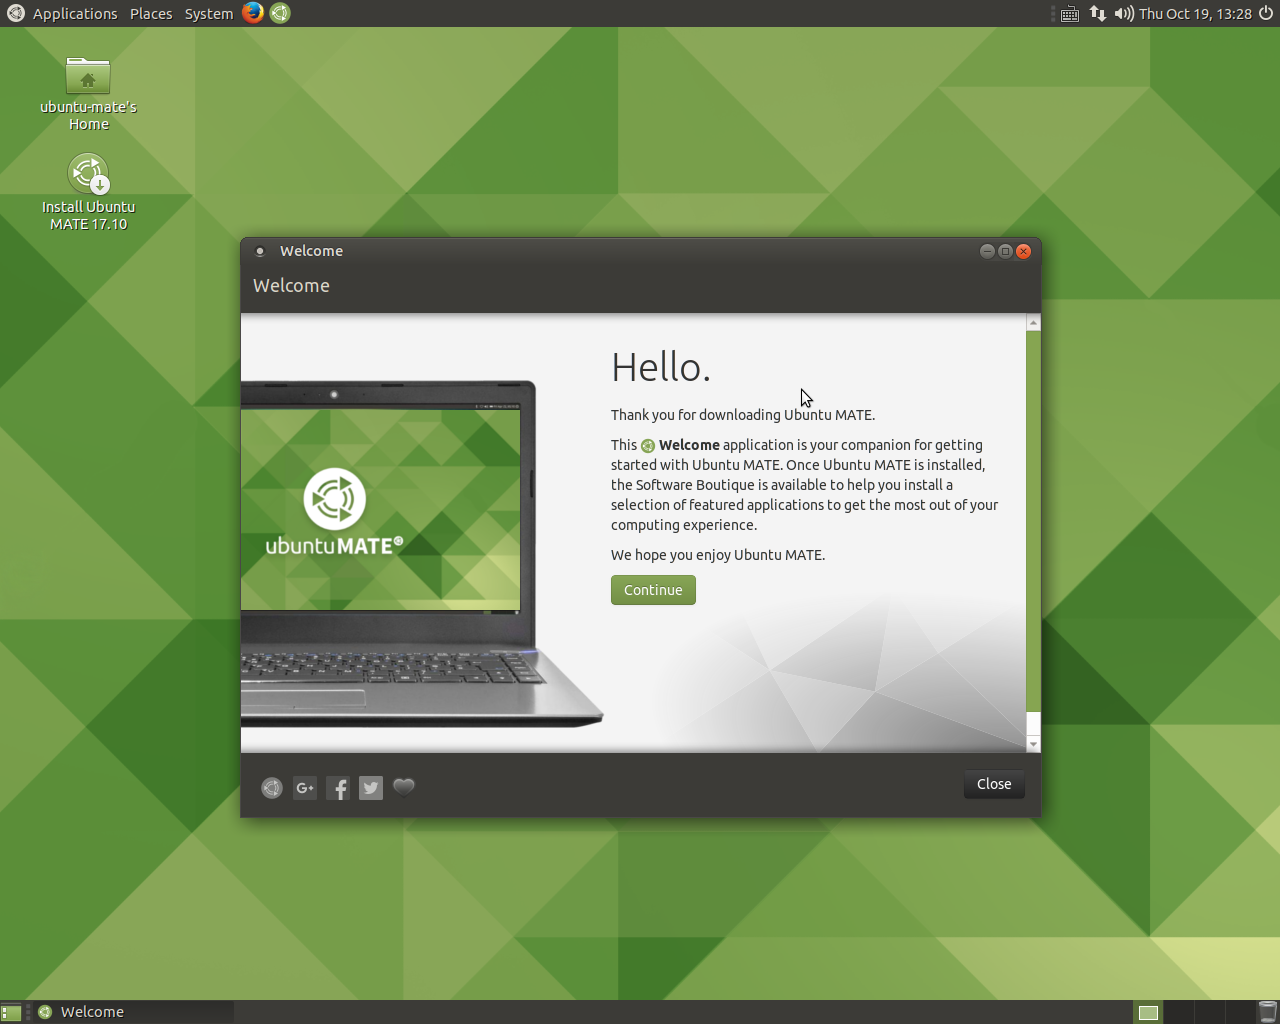Click the Welcome scrollbar down arrow

[1033, 745]
